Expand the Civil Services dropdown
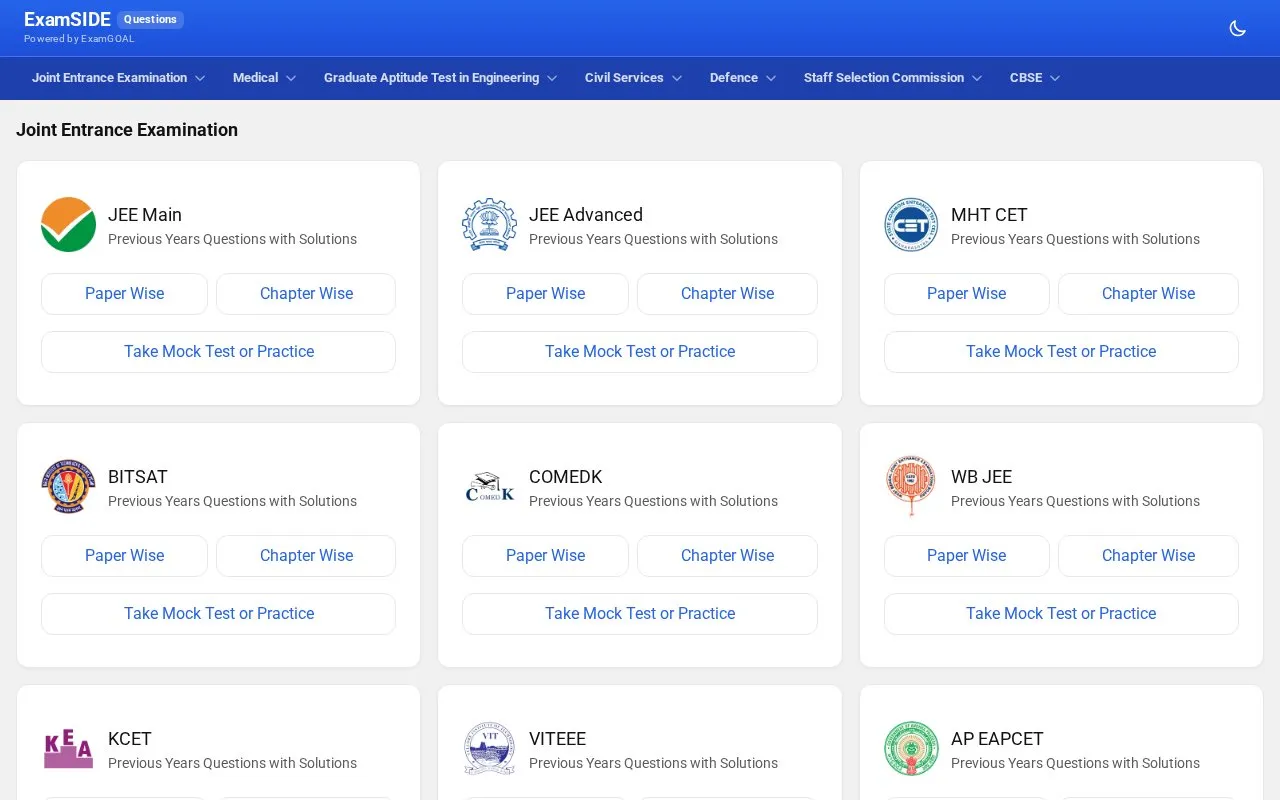This screenshot has height=800, width=1280. tap(633, 78)
